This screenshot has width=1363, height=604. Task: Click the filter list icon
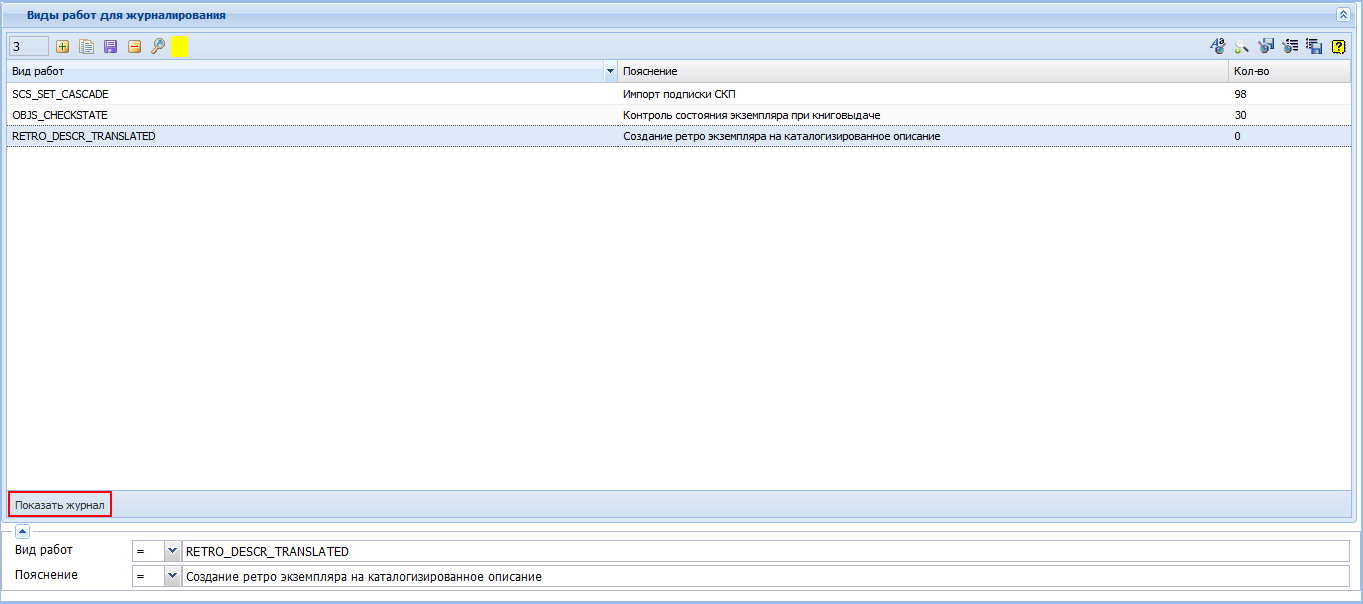coord(1290,46)
